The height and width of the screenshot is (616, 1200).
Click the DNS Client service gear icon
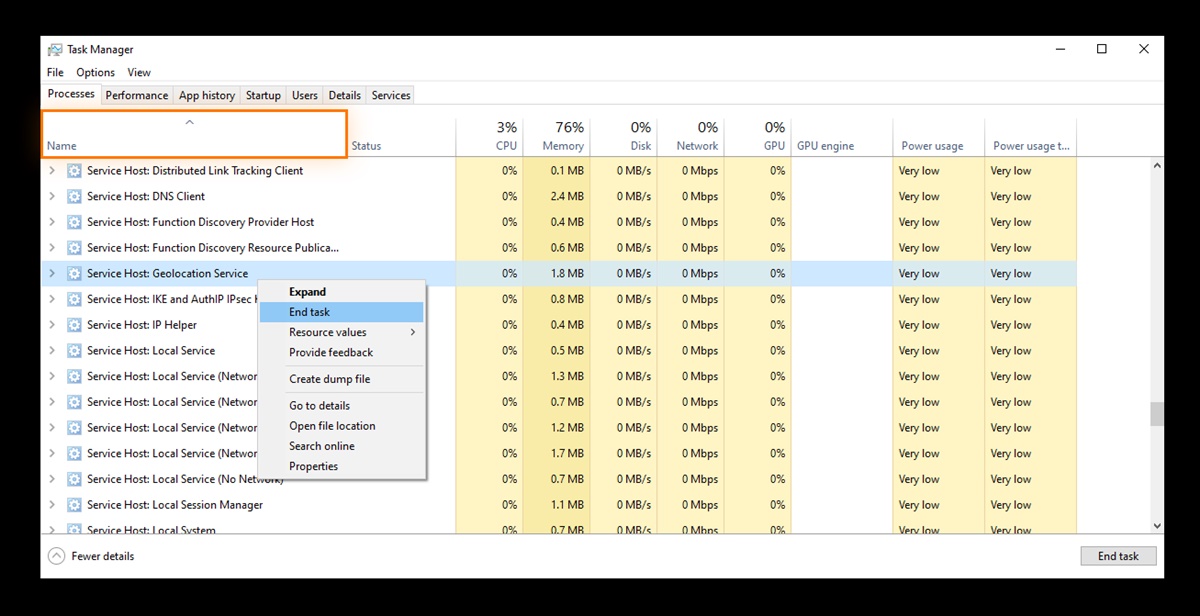pyautogui.click(x=73, y=196)
